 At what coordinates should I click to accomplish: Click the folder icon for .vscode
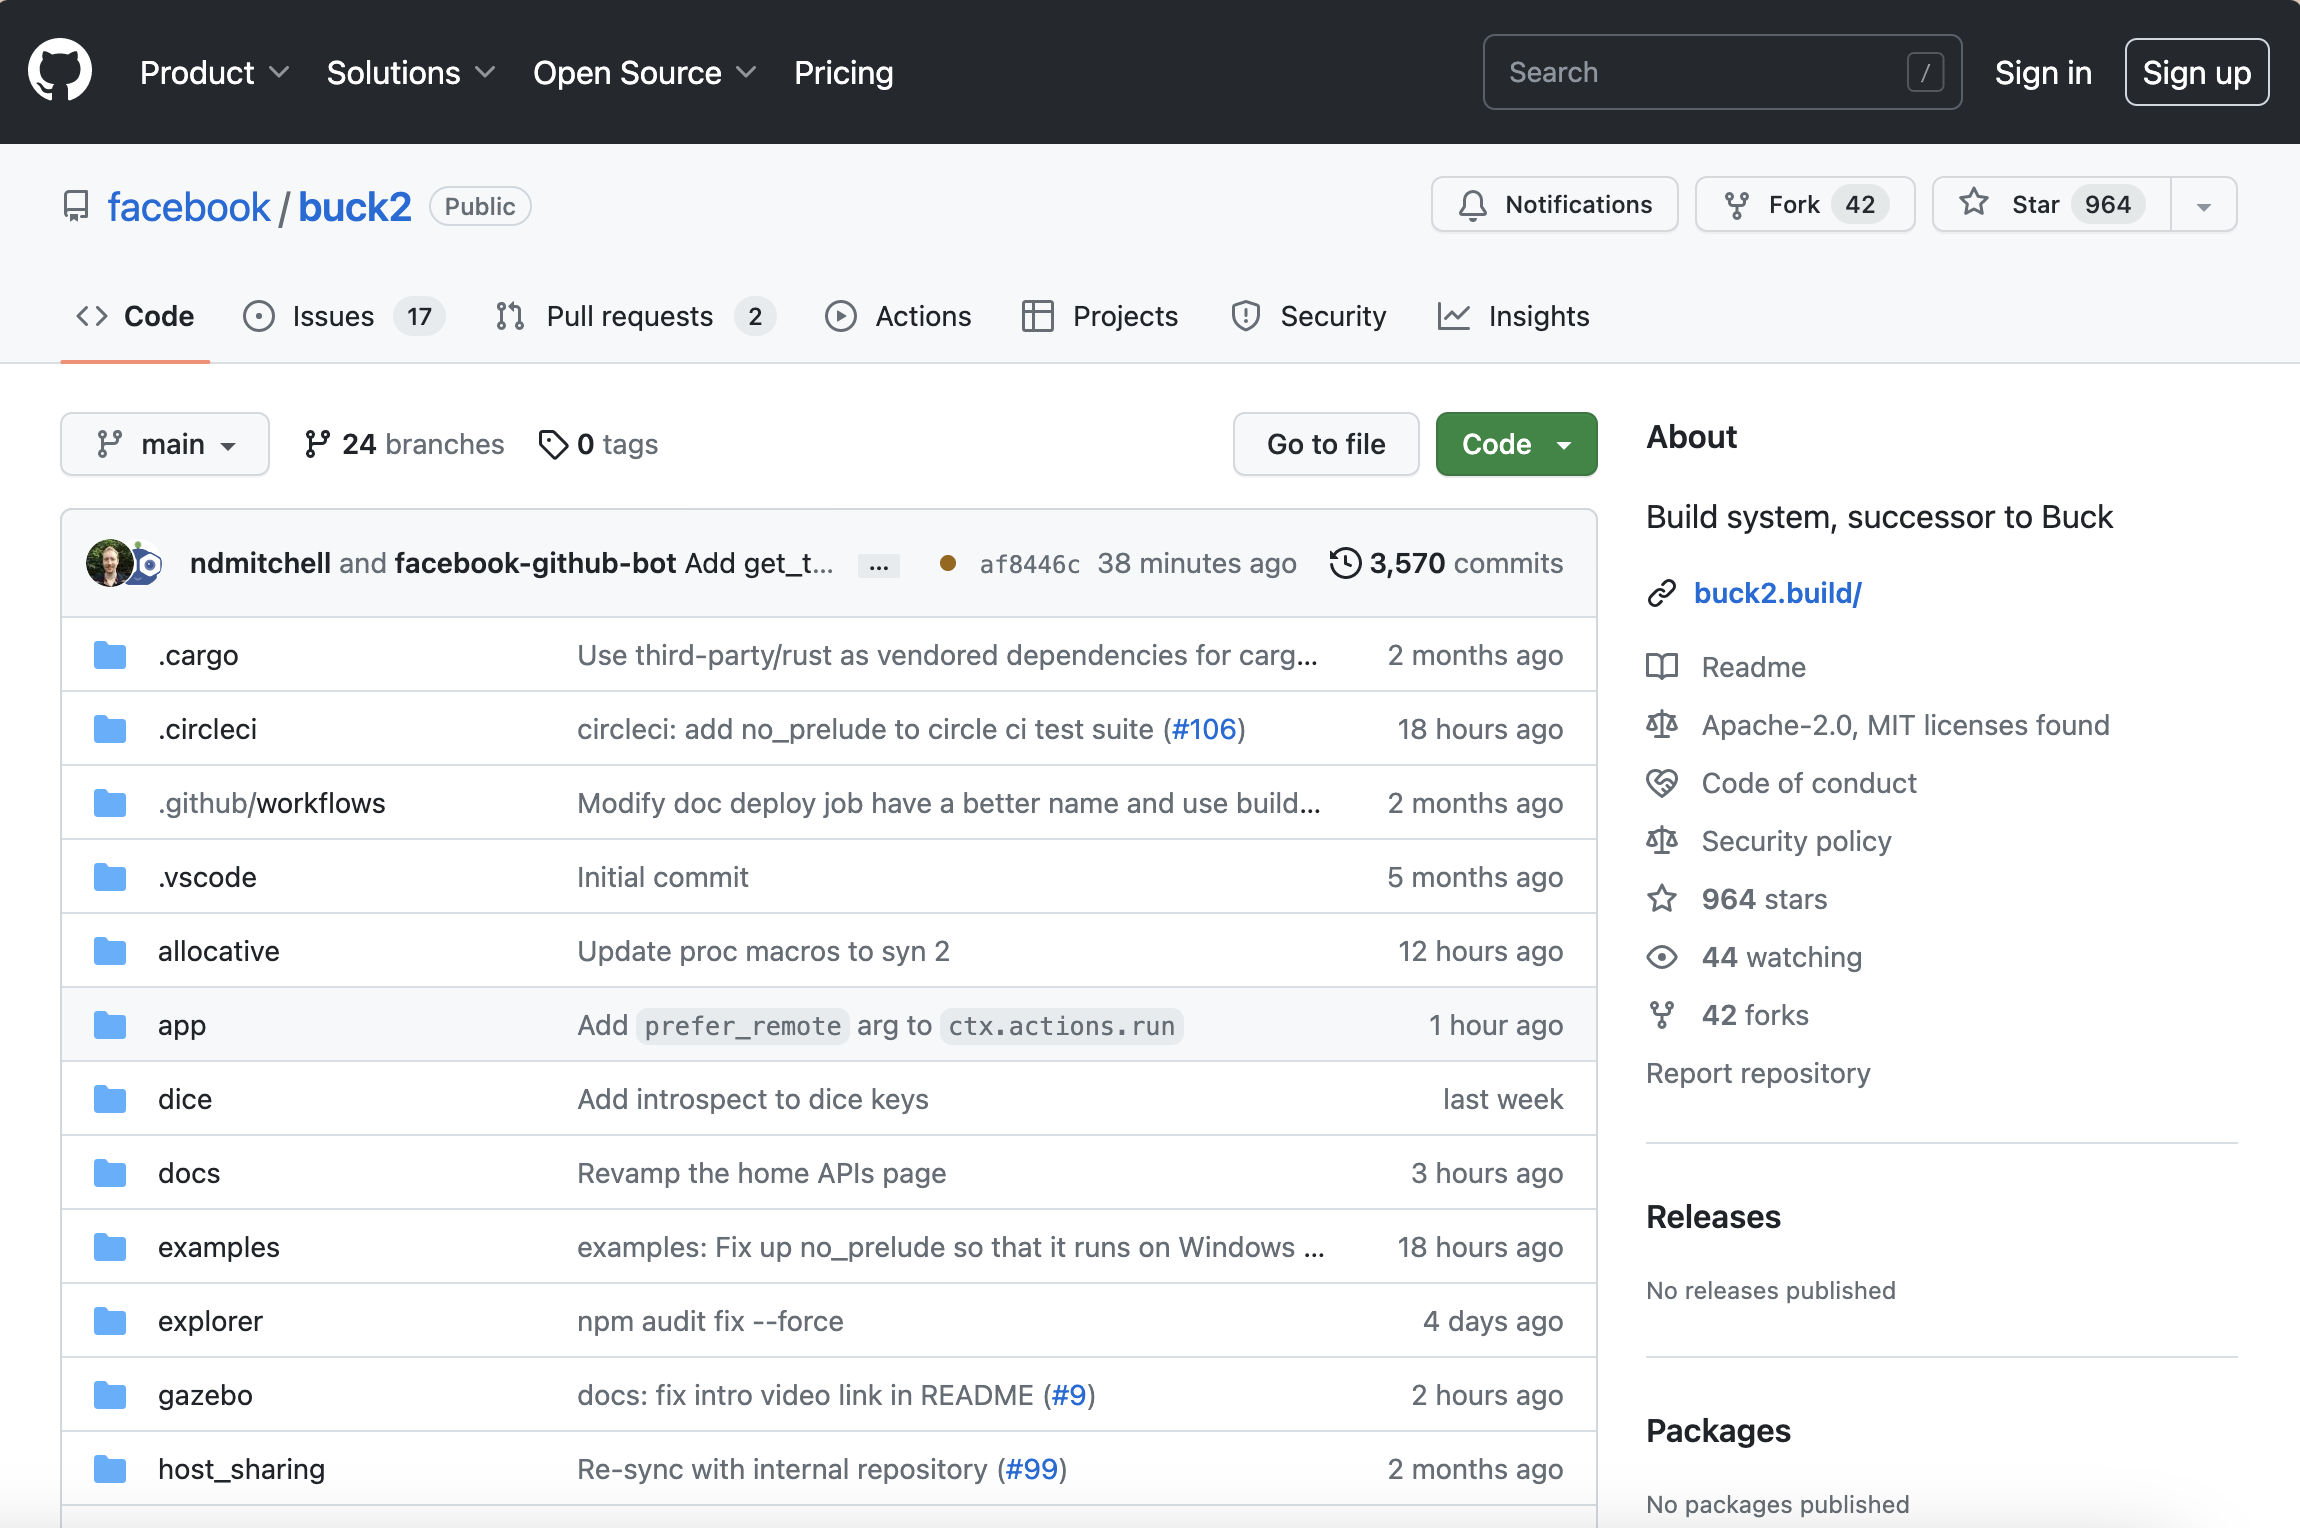tap(110, 877)
